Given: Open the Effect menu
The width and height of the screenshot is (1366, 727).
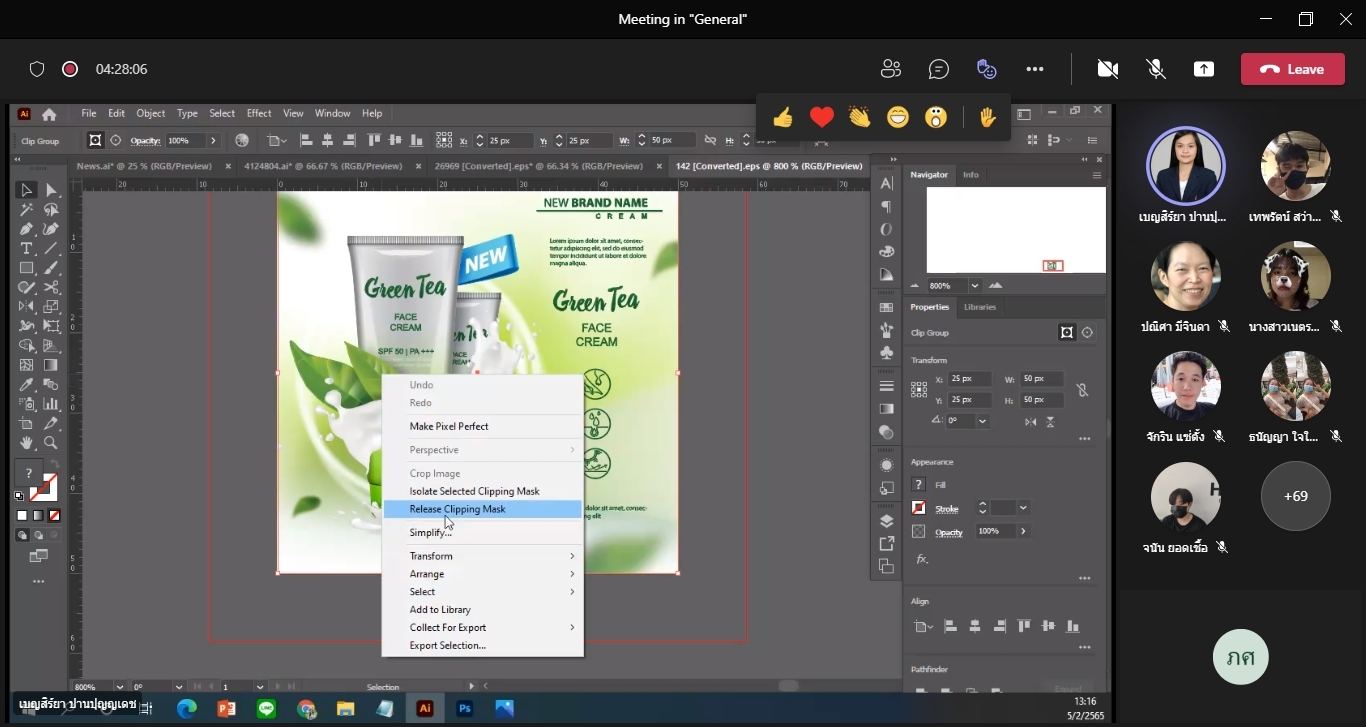Looking at the screenshot, I should (x=259, y=114).
